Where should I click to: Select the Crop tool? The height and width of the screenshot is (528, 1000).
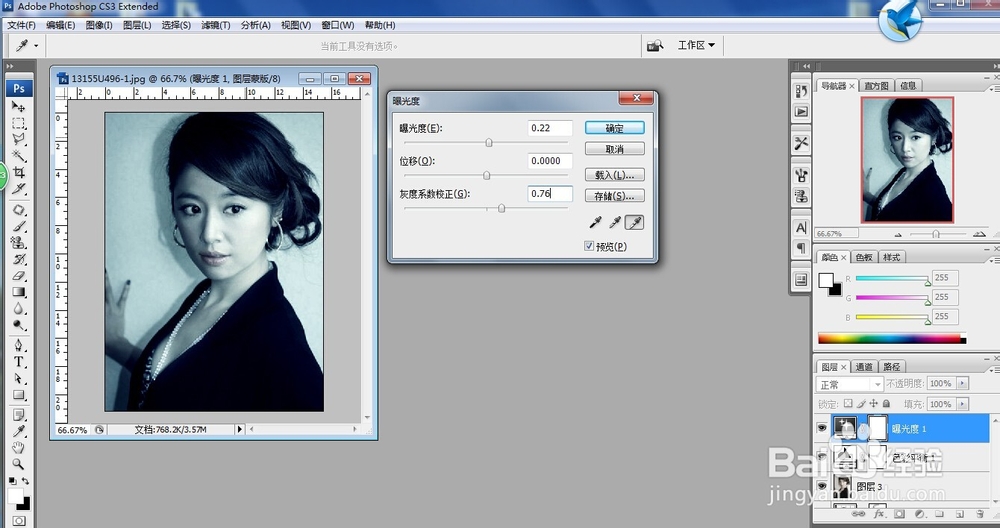tap(18, 172)
